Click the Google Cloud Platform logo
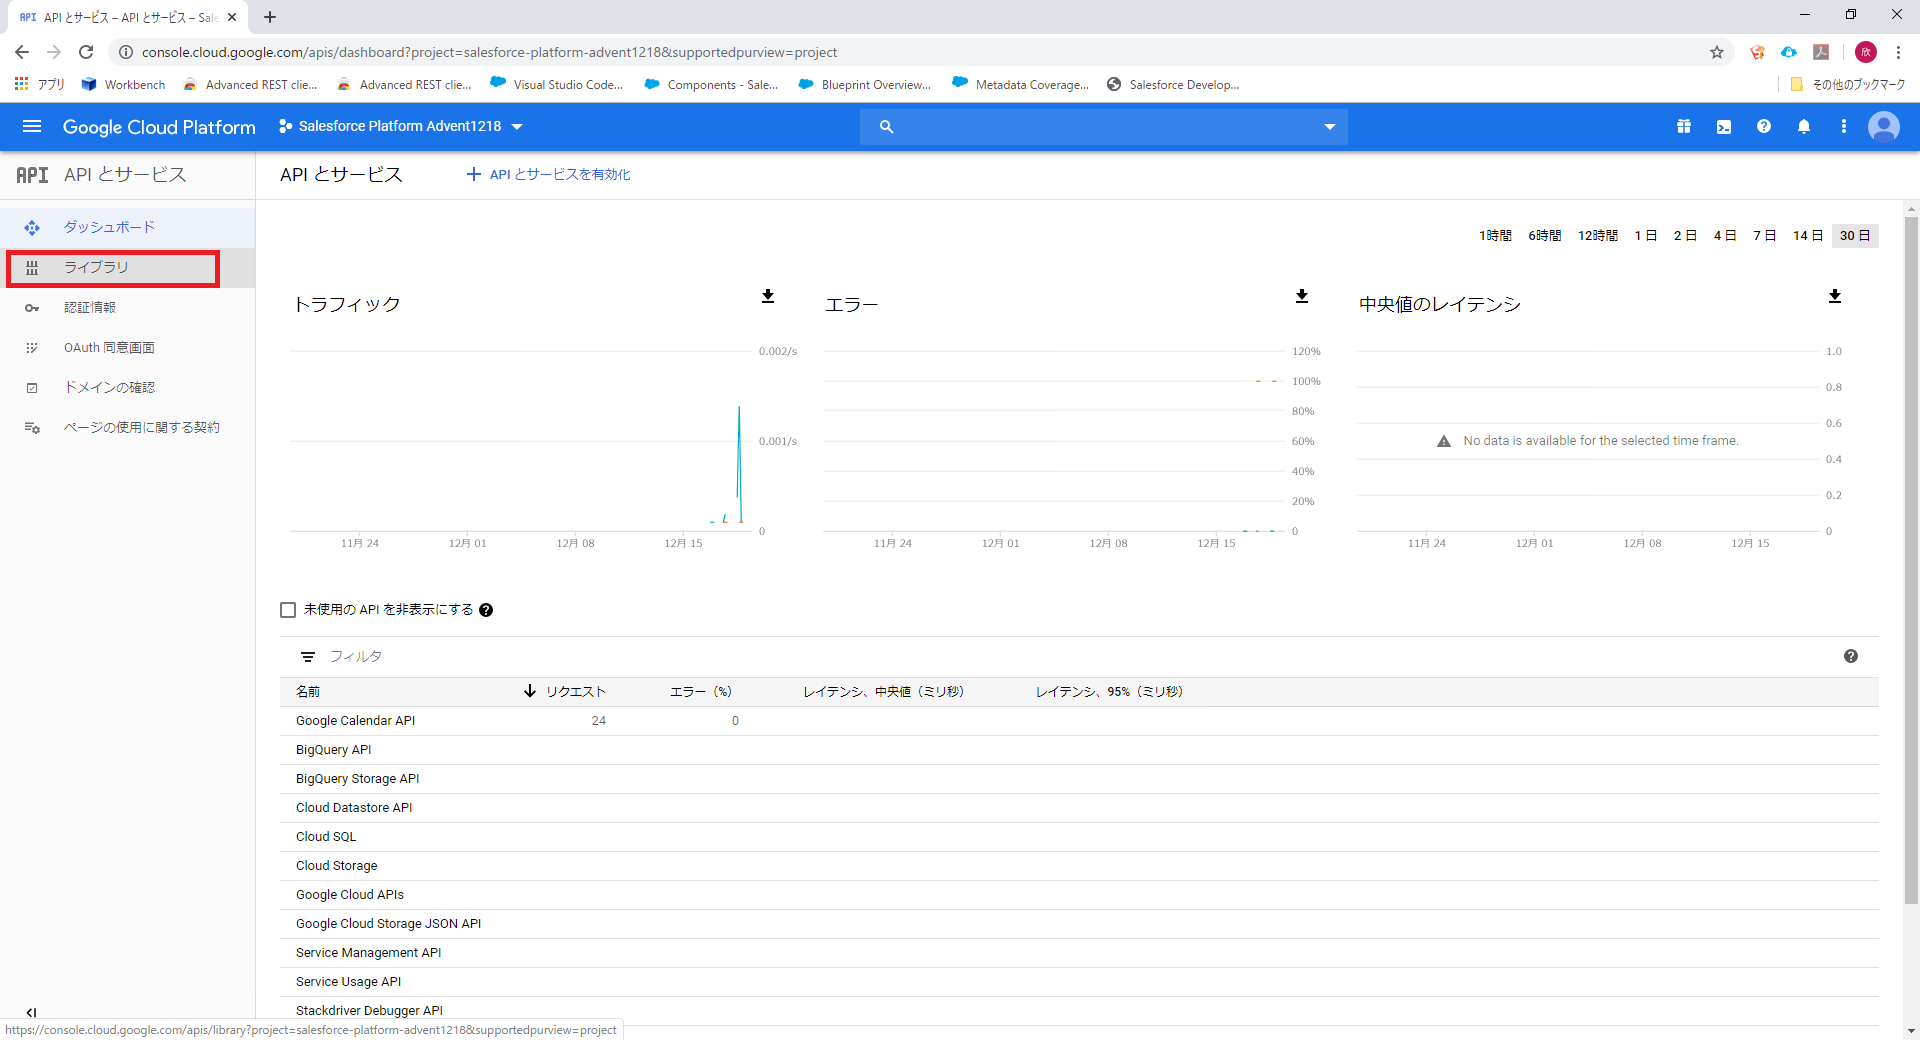This screenshot has height=1040, width=1920. pyautogui.click(x=159, y=127)
